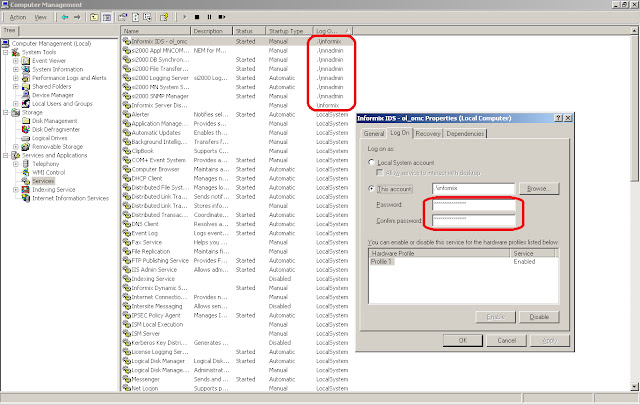Expand Local Users and Groups node
640x405 pixels.
(x=16, y=104)
